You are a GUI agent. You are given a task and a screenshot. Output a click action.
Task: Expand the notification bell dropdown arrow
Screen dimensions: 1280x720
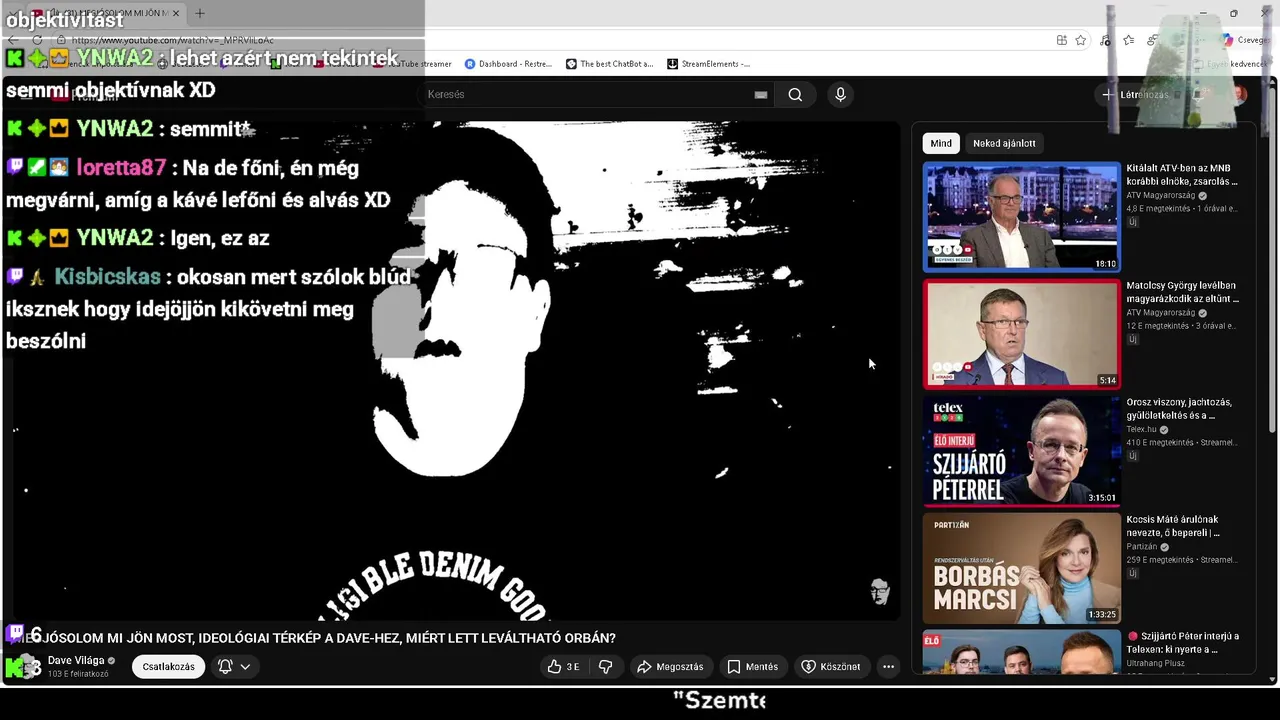(x=245, y=667)
